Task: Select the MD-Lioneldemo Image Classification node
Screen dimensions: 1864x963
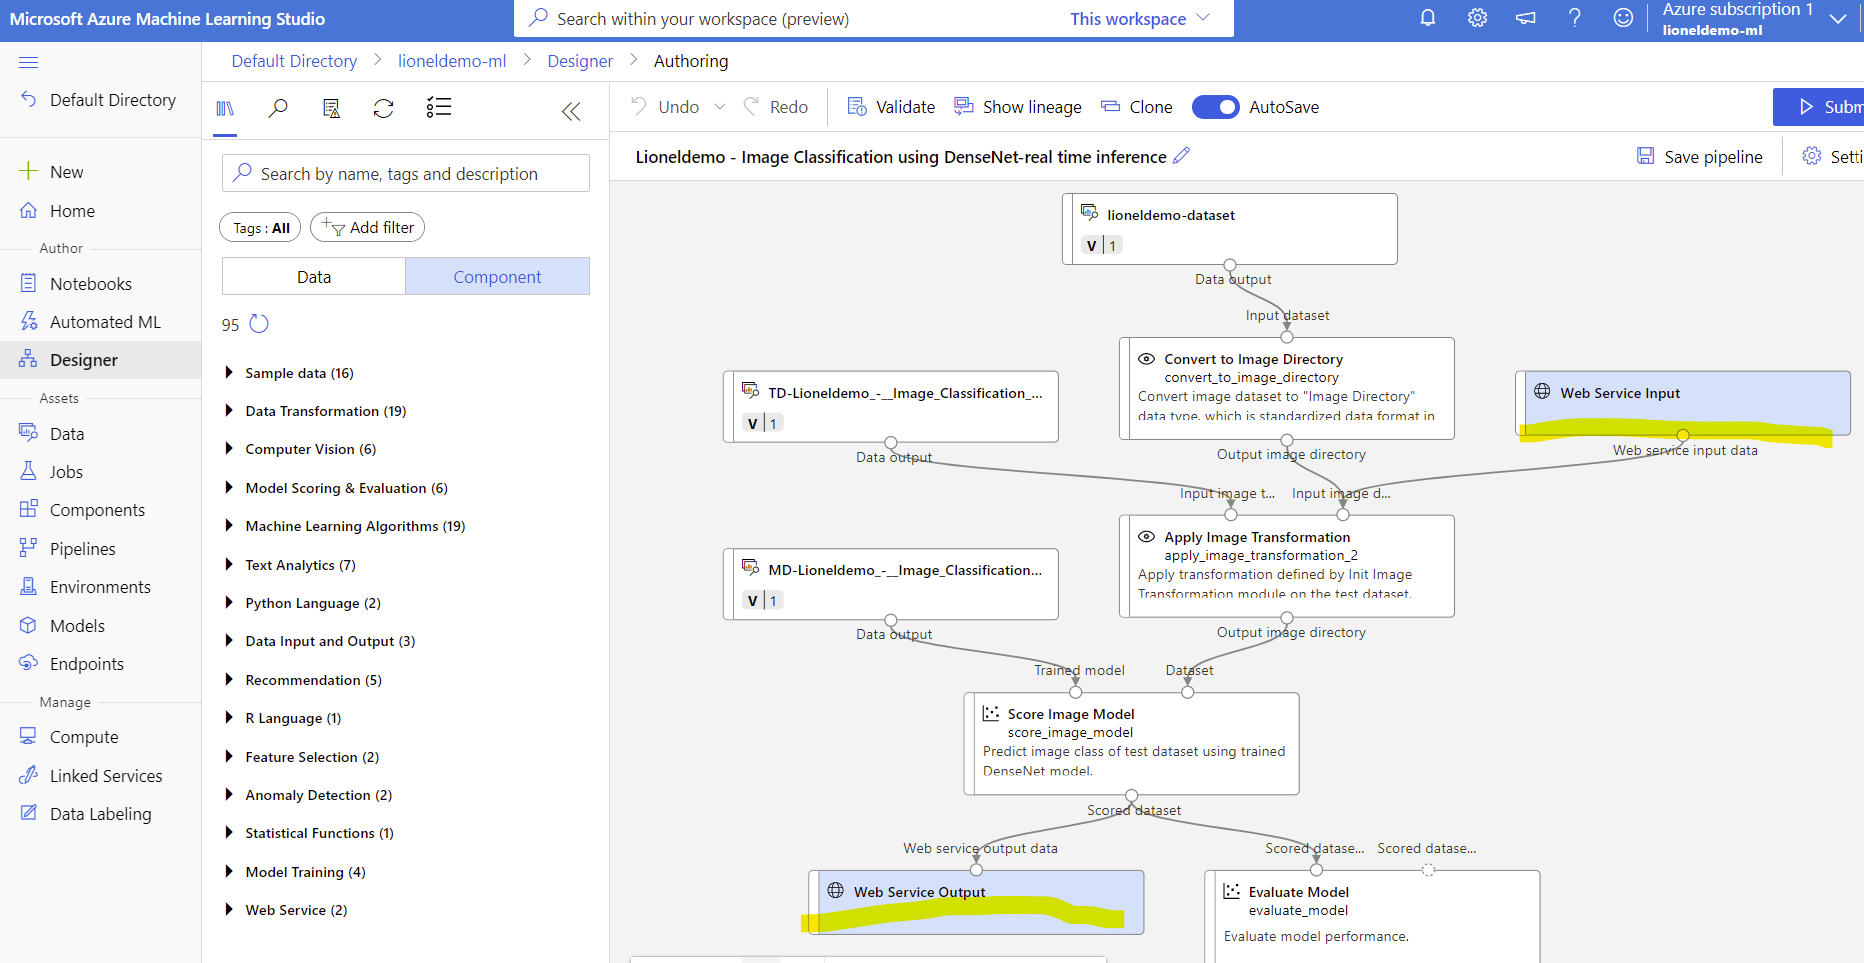Action: (891, 584)
